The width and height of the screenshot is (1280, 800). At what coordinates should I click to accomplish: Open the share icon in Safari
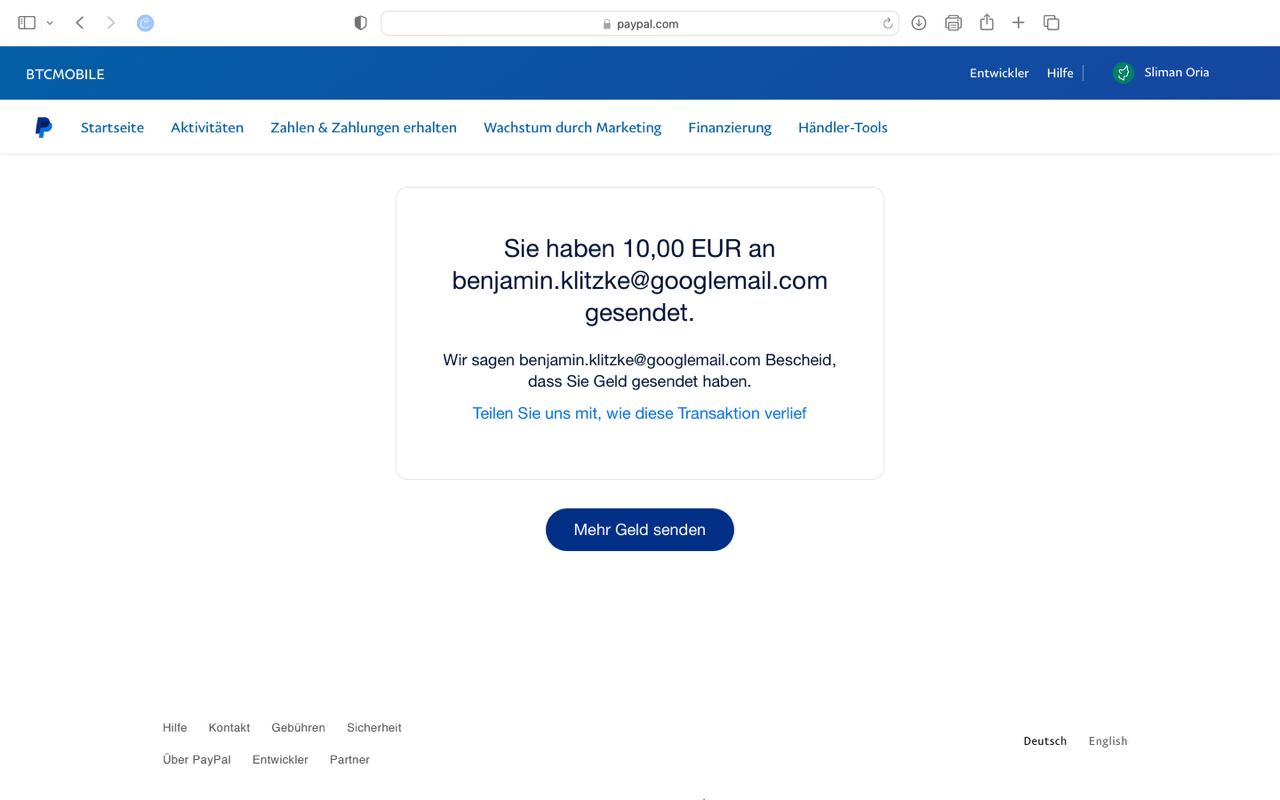tap(986, 23)
